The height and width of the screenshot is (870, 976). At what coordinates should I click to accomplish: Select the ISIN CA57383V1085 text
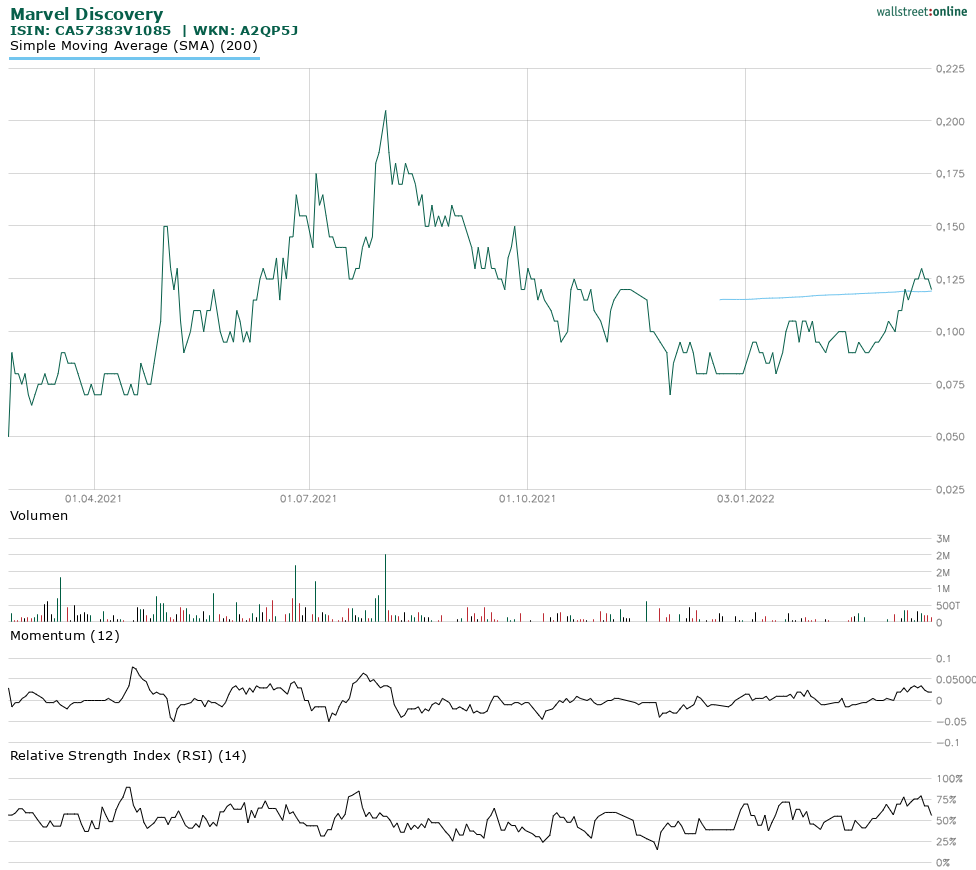(x=90, y=30)
